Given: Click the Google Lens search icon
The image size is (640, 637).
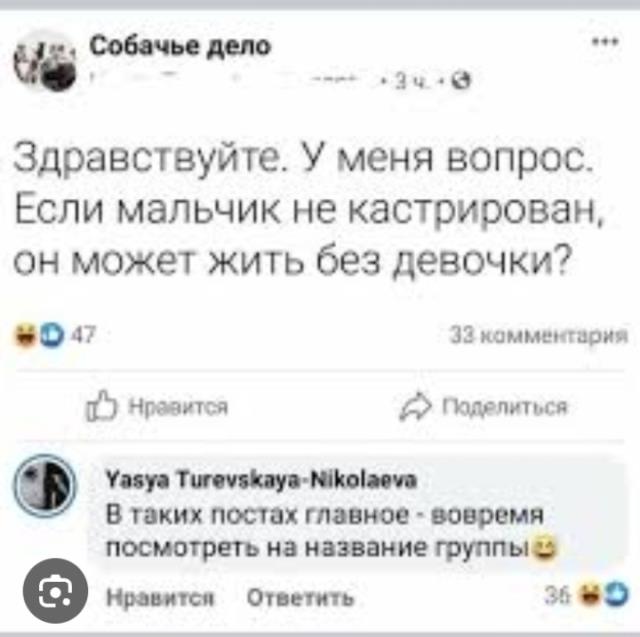Looking at the screenshot, I should 56,590.
